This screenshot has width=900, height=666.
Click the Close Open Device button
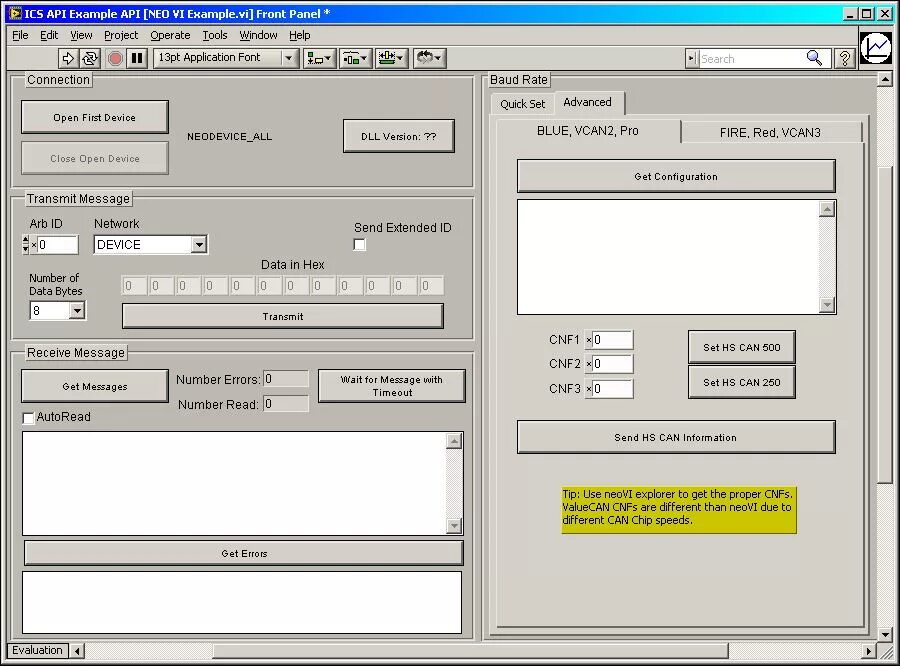(x=95, y=158)
